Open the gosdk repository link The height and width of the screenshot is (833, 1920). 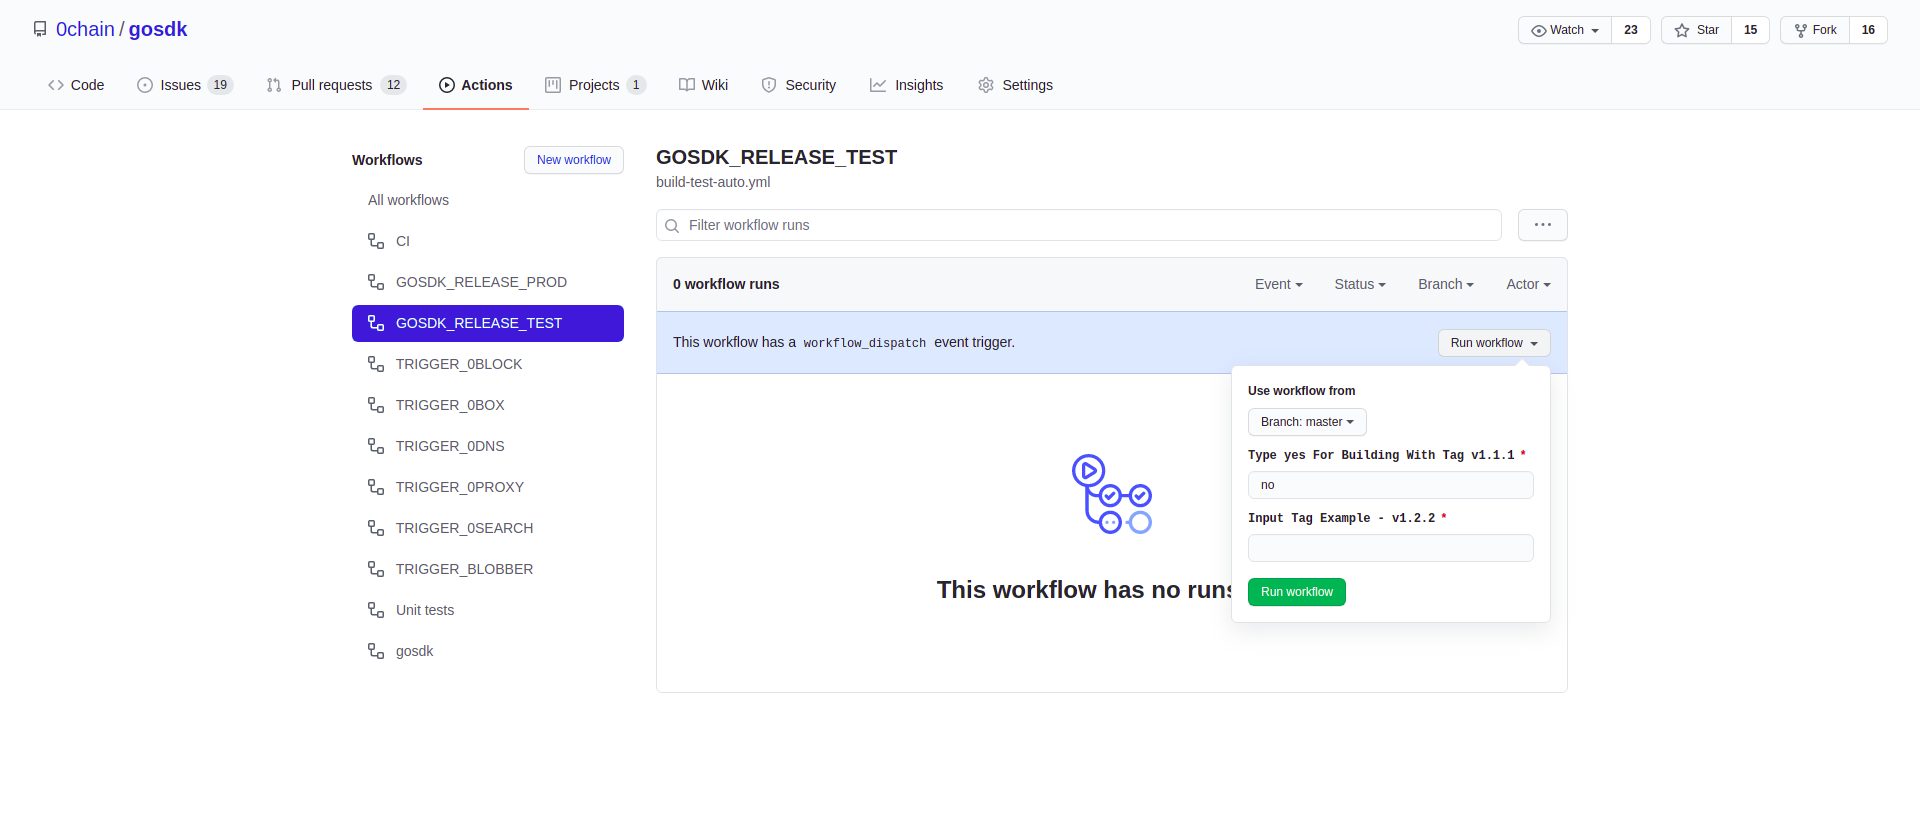pyautogui.click(x=158, y=29)
